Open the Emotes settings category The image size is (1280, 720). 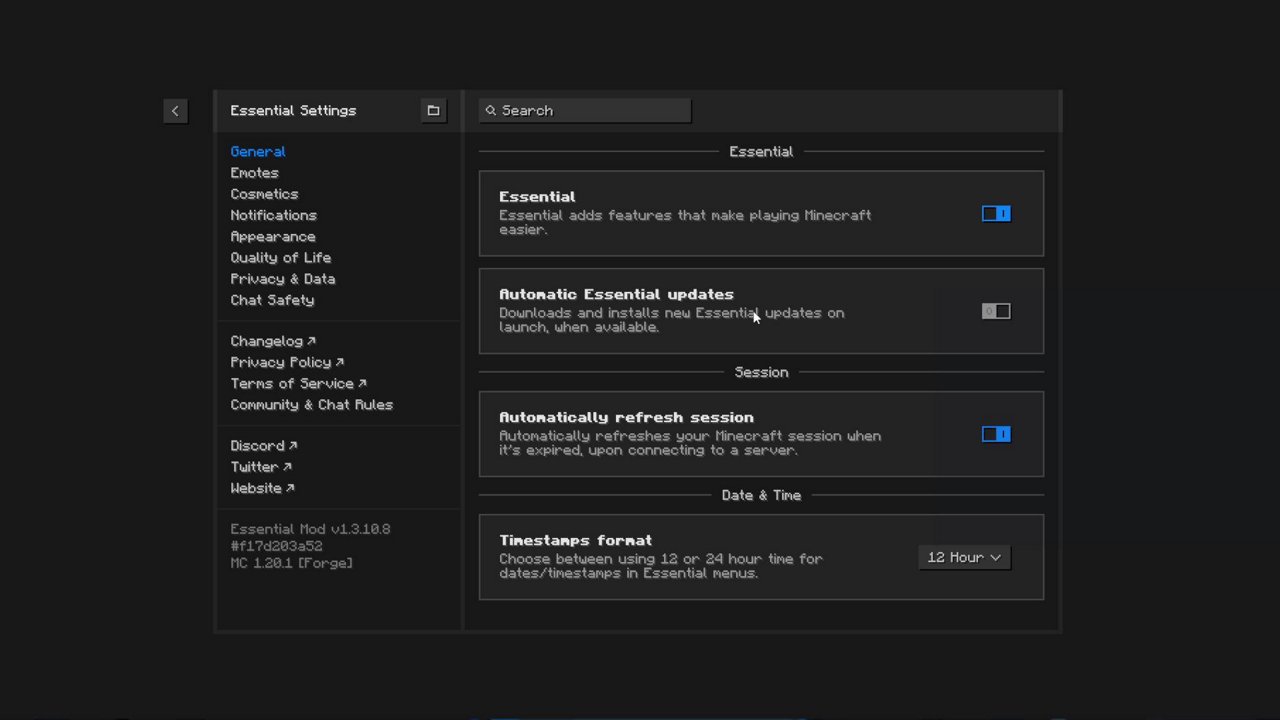254,173
